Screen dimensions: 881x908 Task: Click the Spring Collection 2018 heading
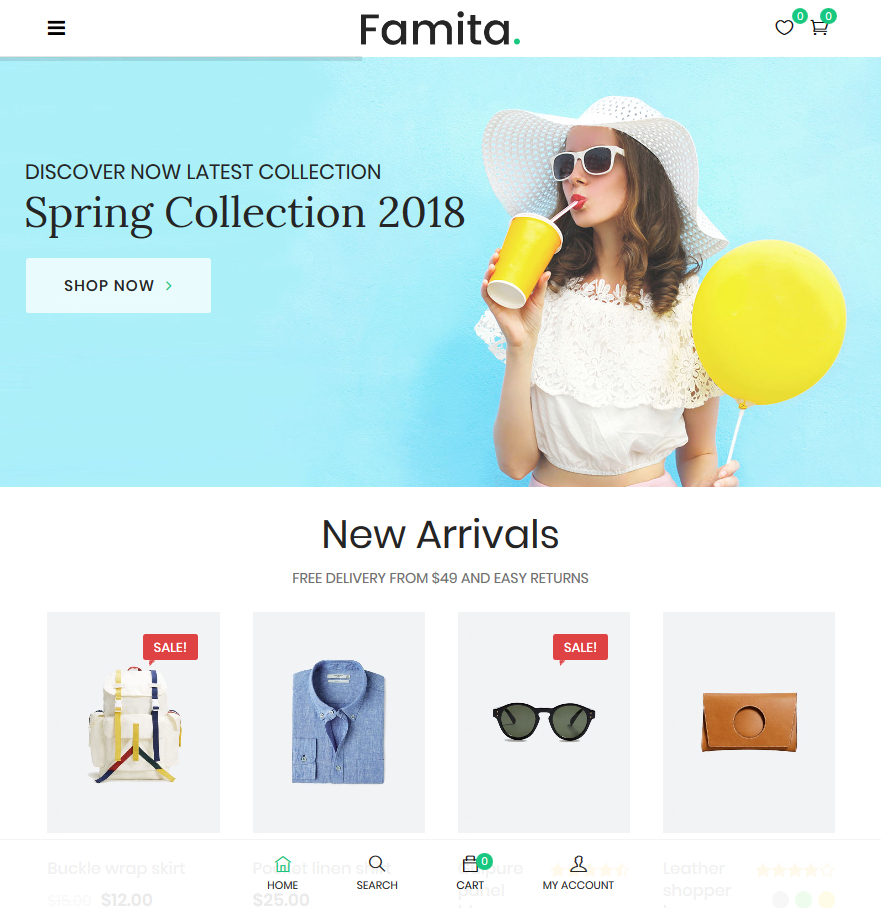tap(244, 213)
